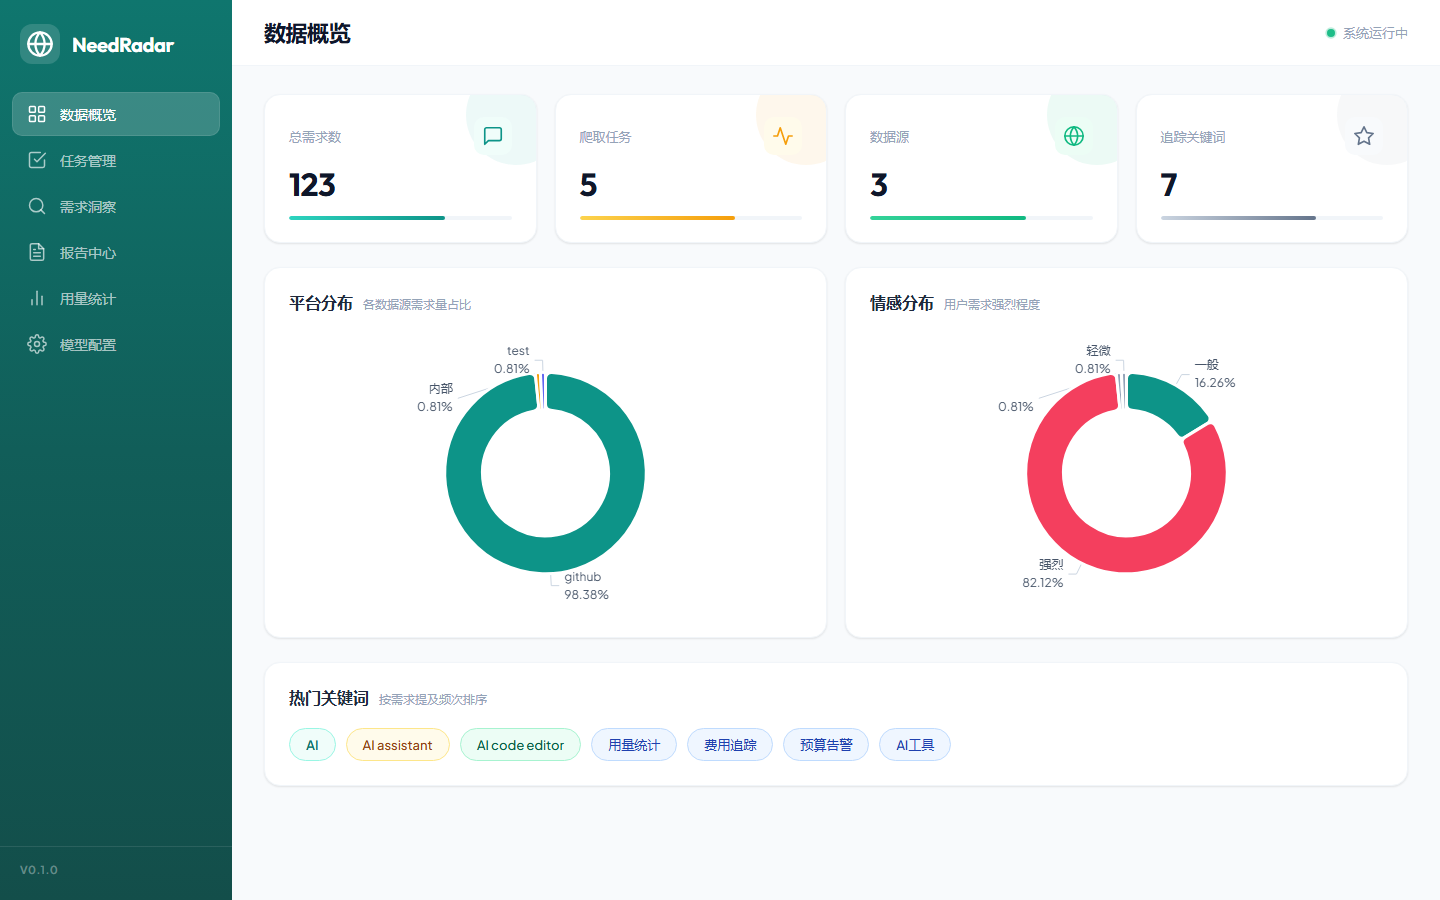Click the green progress bar under 数据源
The height and width of the screenshot is (900, 1440).
point(948,218)
